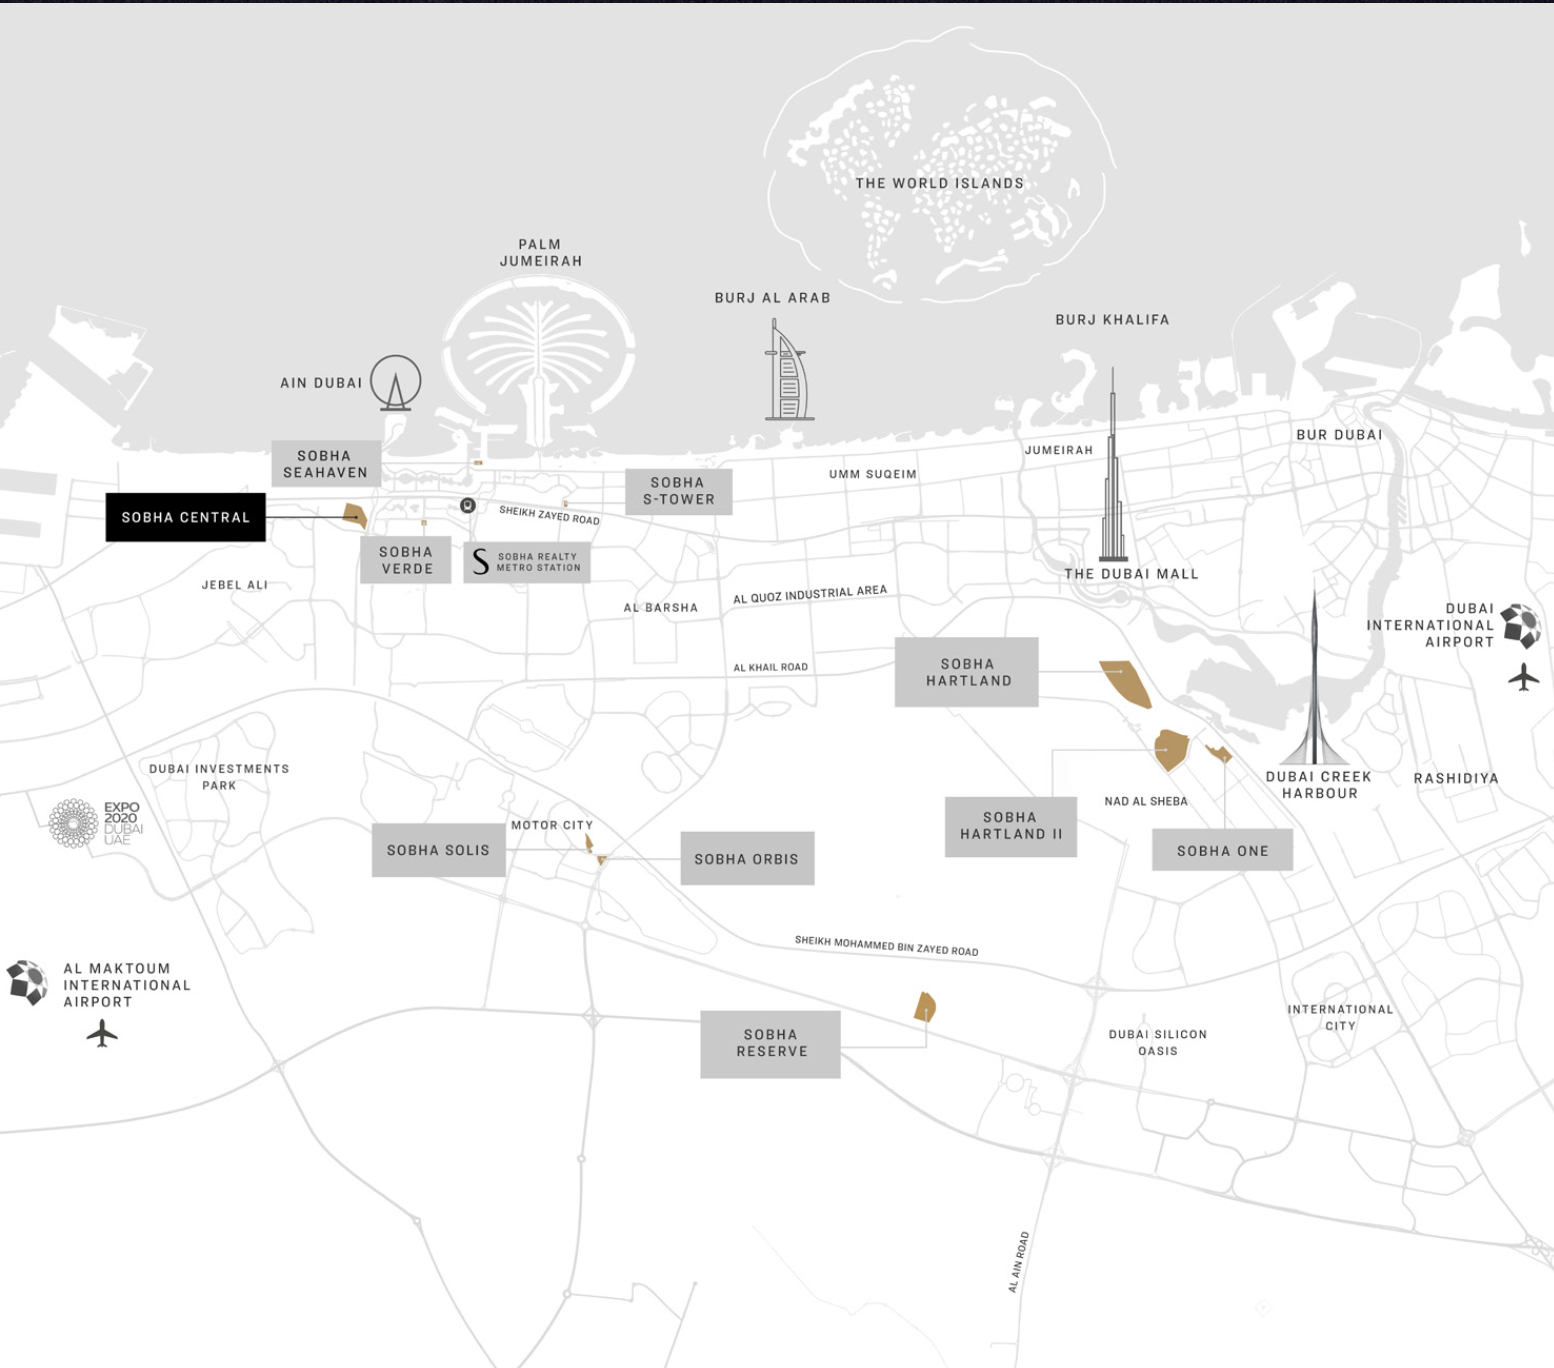
Task: Select the Sobha Reserve label
Action: [770, 1044]
